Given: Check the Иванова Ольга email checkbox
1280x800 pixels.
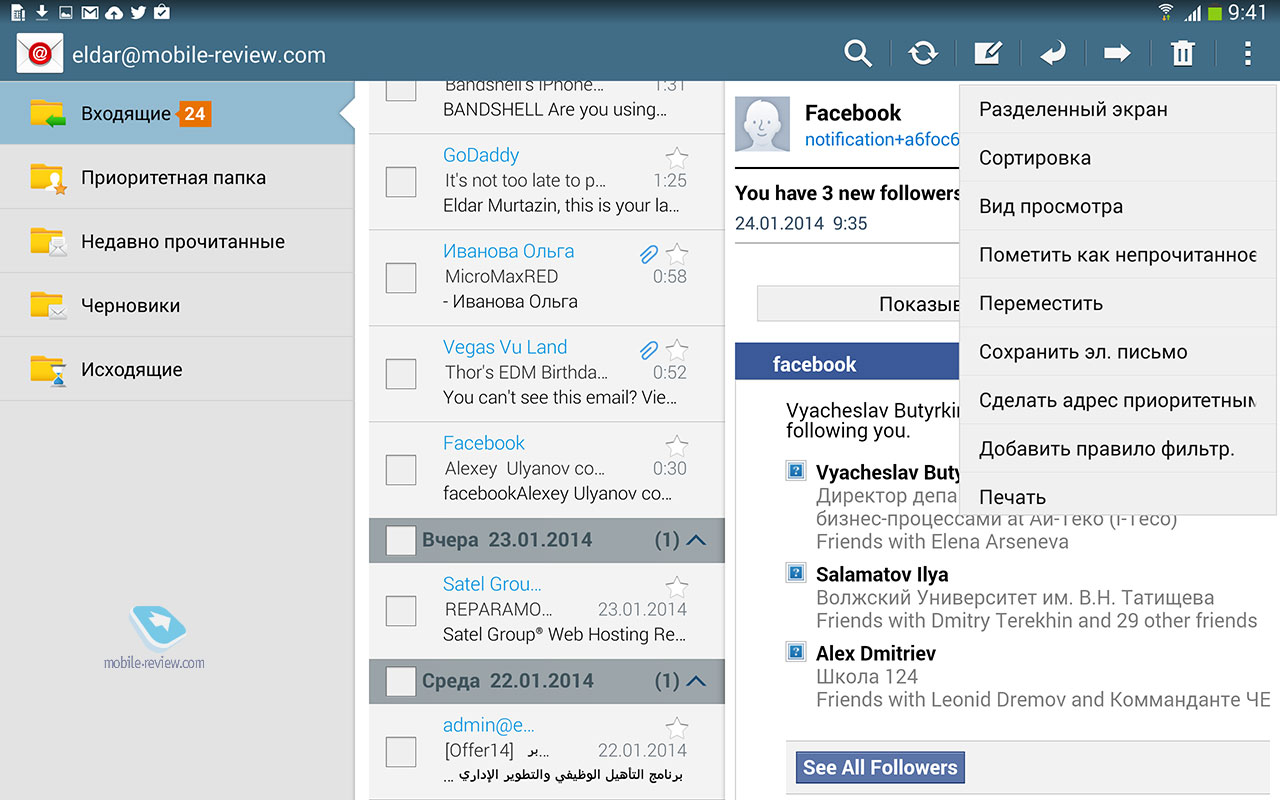Looking at the screenshot, I should point(401,278).
